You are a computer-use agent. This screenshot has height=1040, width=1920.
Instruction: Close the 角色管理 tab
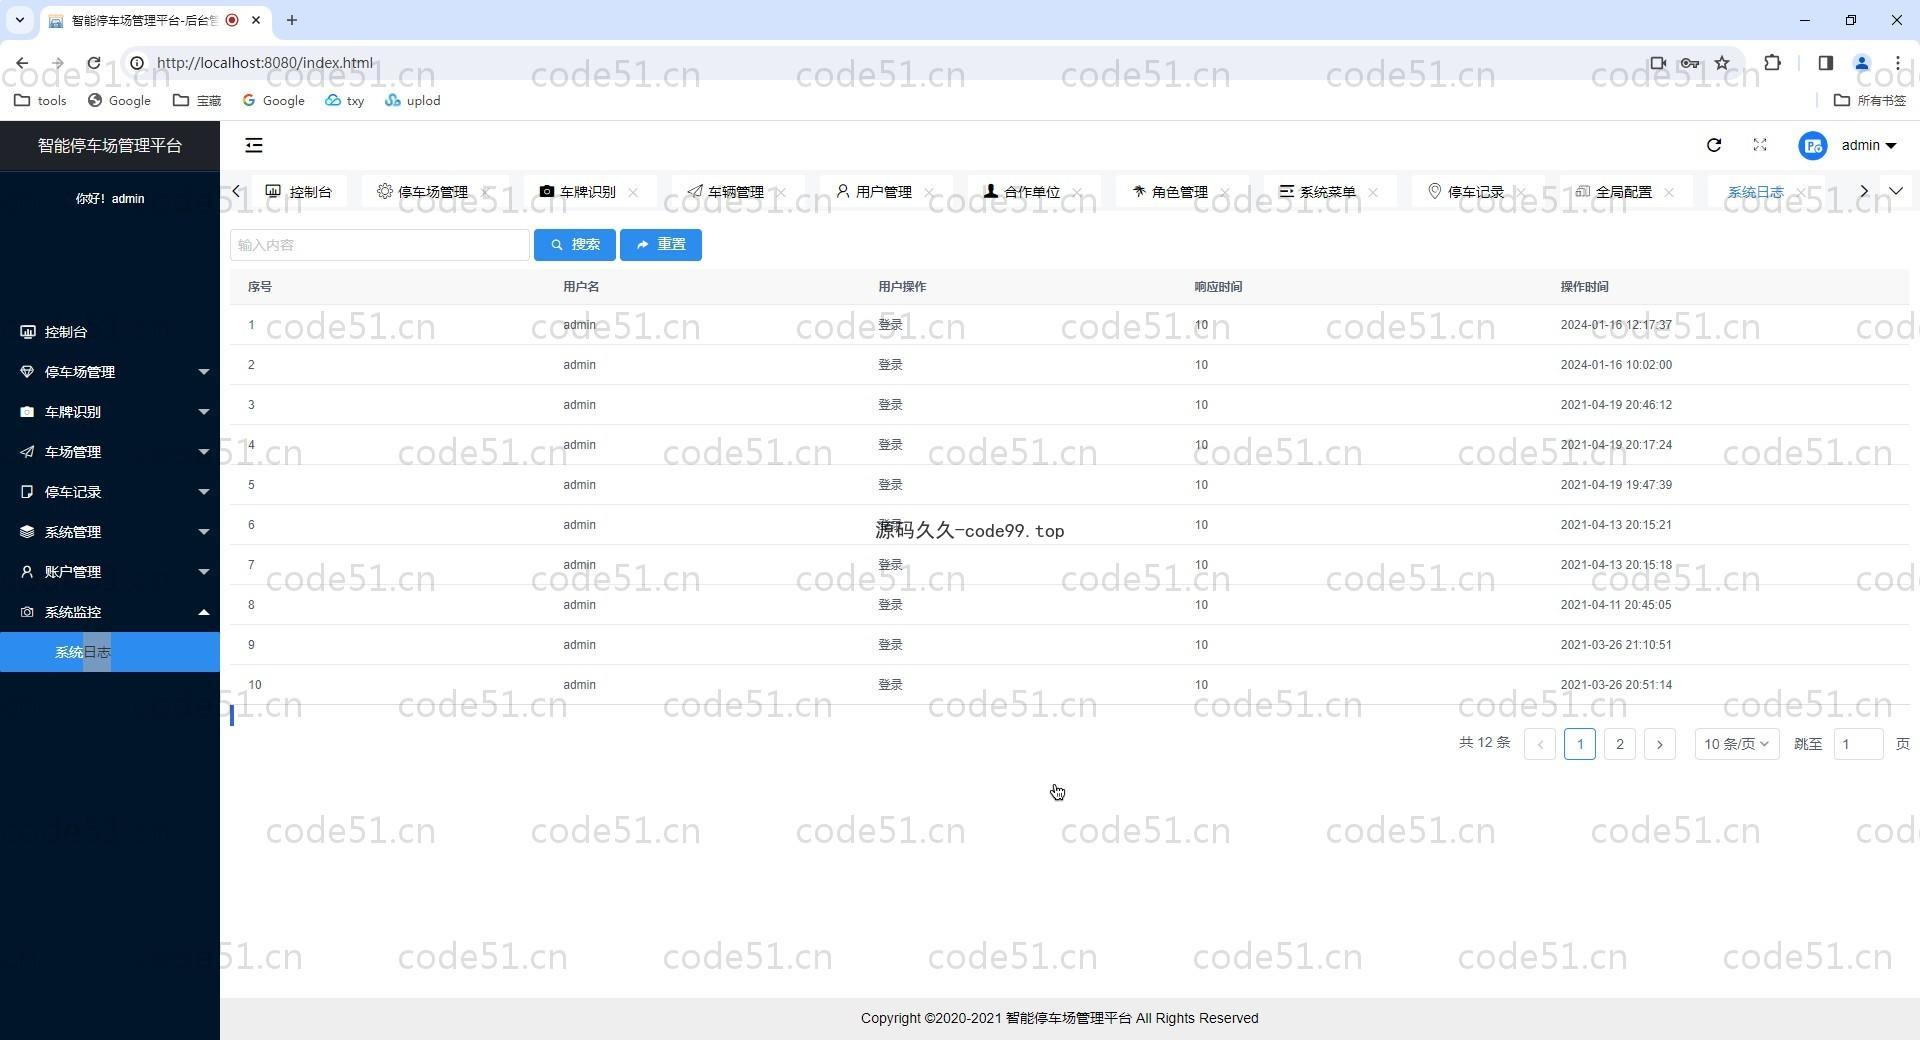click(1225, 192)
